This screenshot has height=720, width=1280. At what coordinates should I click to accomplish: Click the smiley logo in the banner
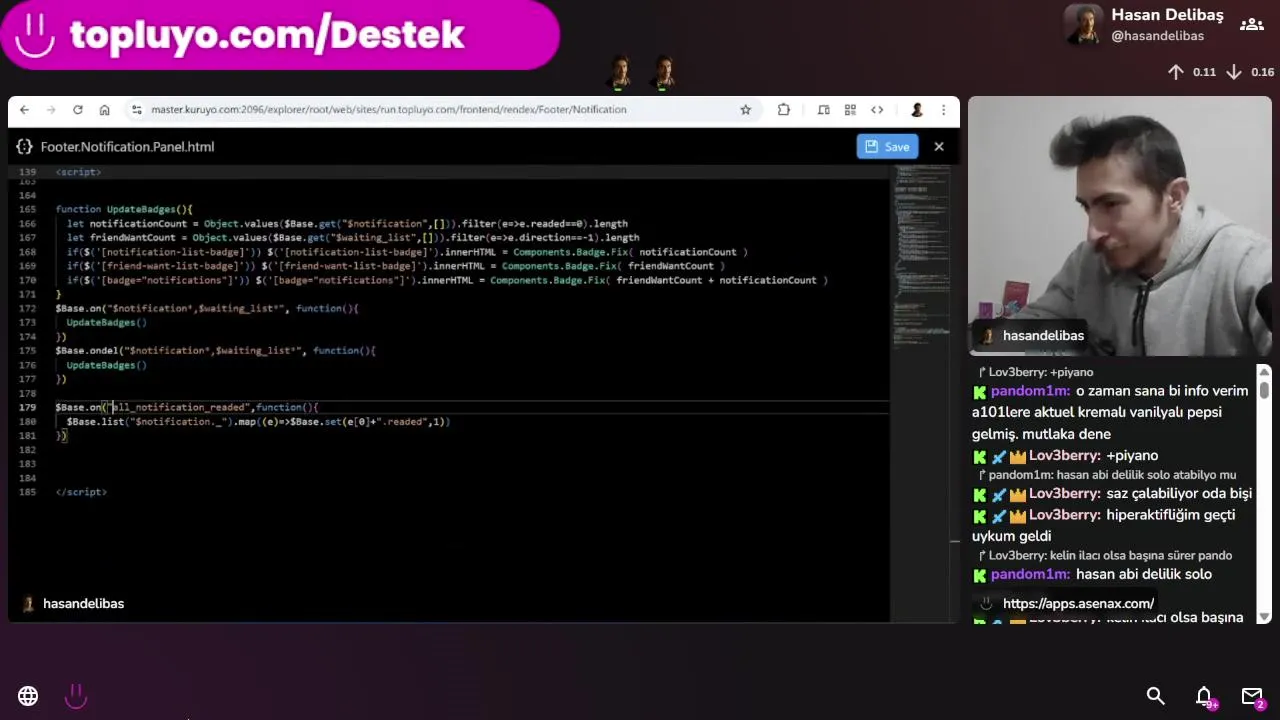click(x=35, y=35)
